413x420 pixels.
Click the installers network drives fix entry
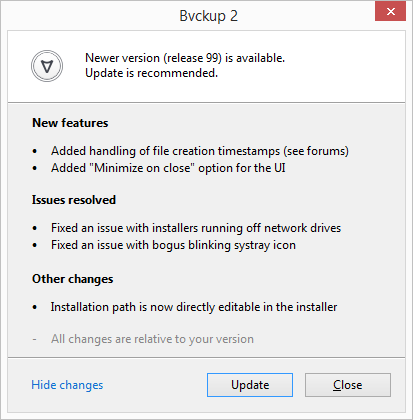pos(196,228)
